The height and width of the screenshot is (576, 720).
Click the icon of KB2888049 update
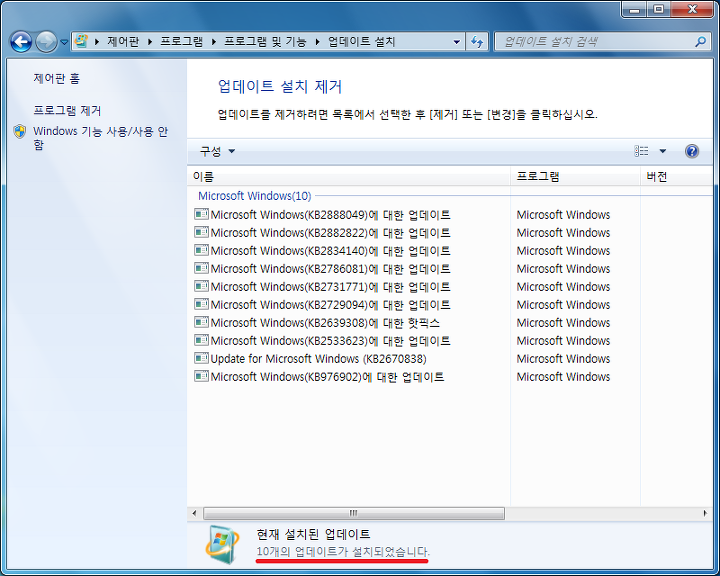click(201, 214)
